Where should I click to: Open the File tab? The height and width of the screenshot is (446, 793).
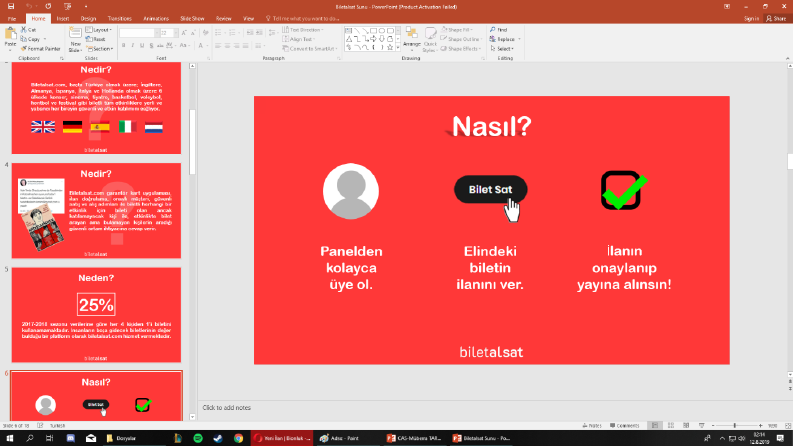[x=12, y=19]
